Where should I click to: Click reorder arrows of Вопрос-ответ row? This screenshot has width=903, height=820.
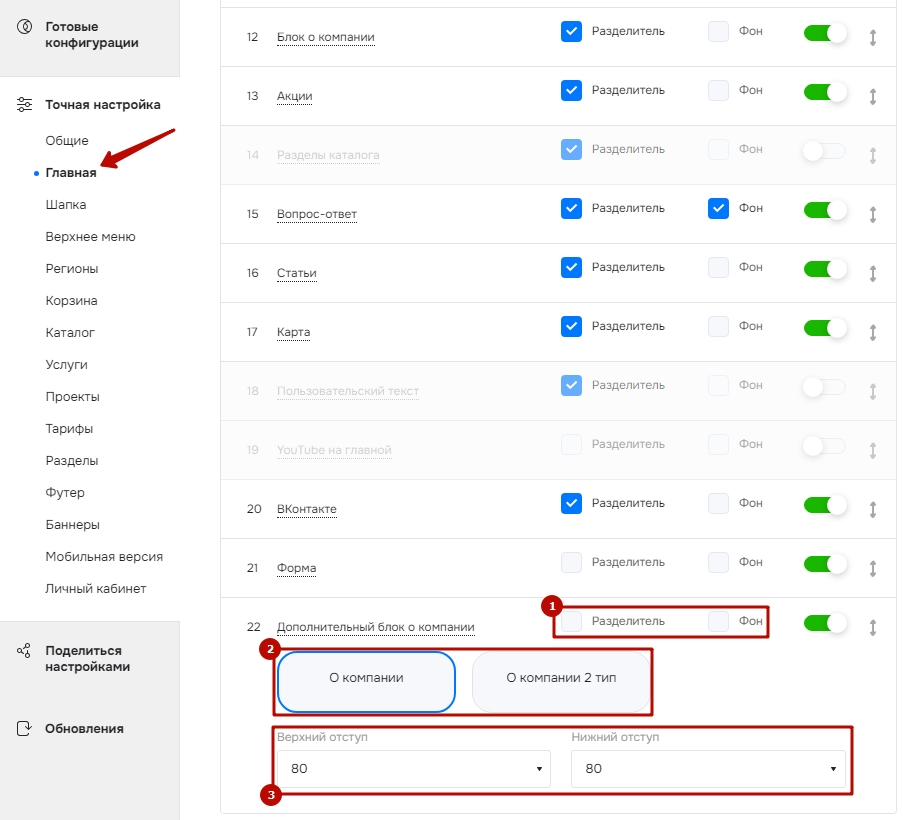pyautogui.click(x=873, y=214)
